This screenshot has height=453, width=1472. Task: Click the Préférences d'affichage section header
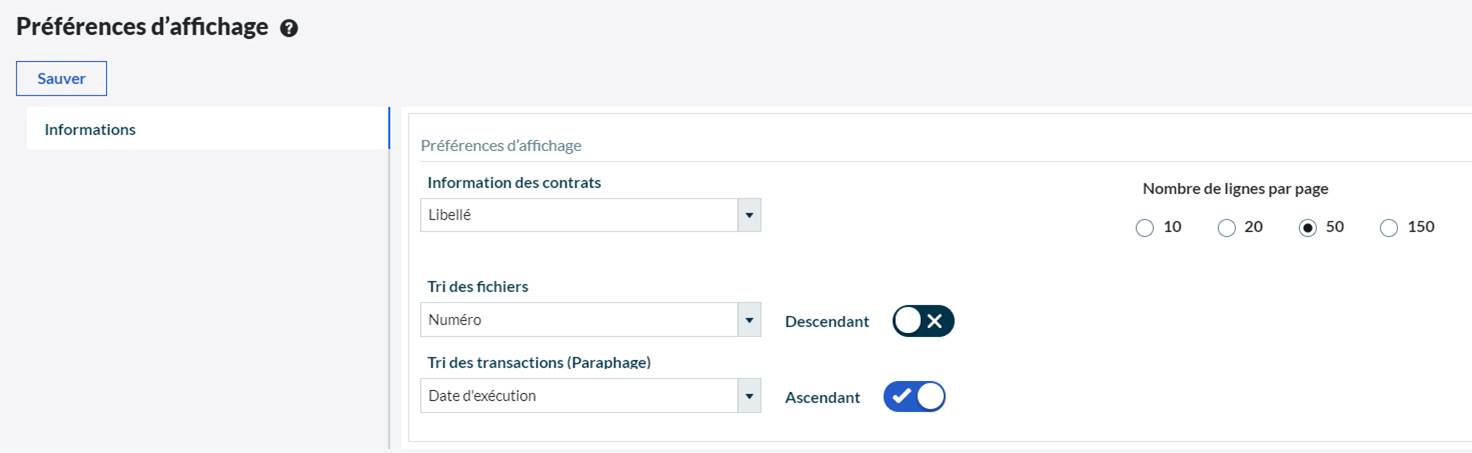[x=501, y=146]
